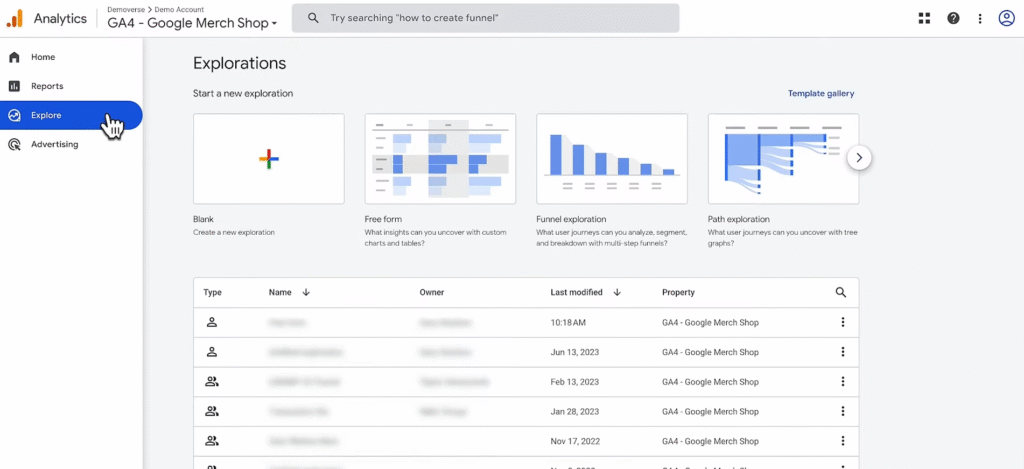Click the "Free form" template title
Image resolution: width=1024 pixels, height=469 pixels.
383,219
